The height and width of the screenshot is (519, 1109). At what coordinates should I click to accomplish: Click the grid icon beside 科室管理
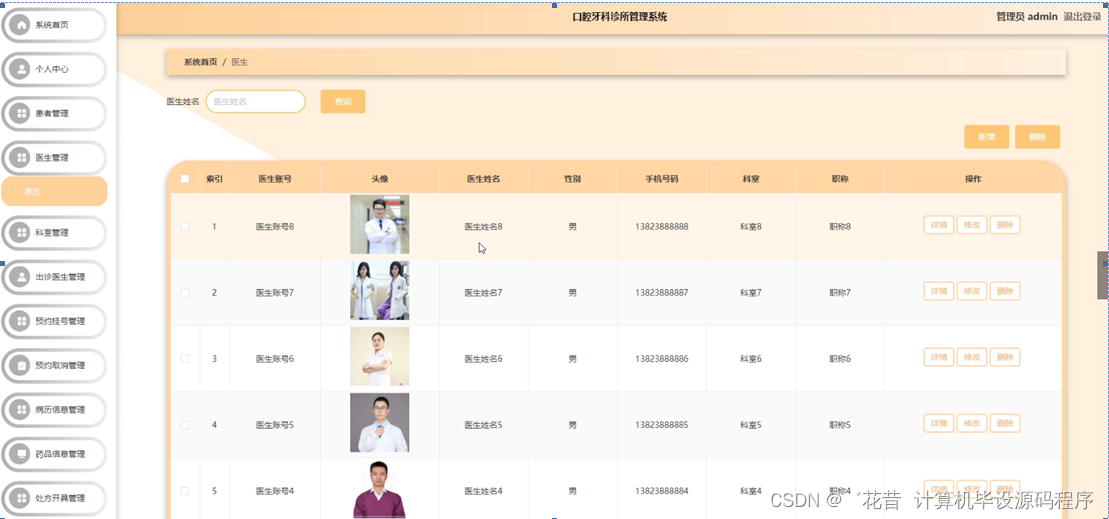(x=22, y=233)
